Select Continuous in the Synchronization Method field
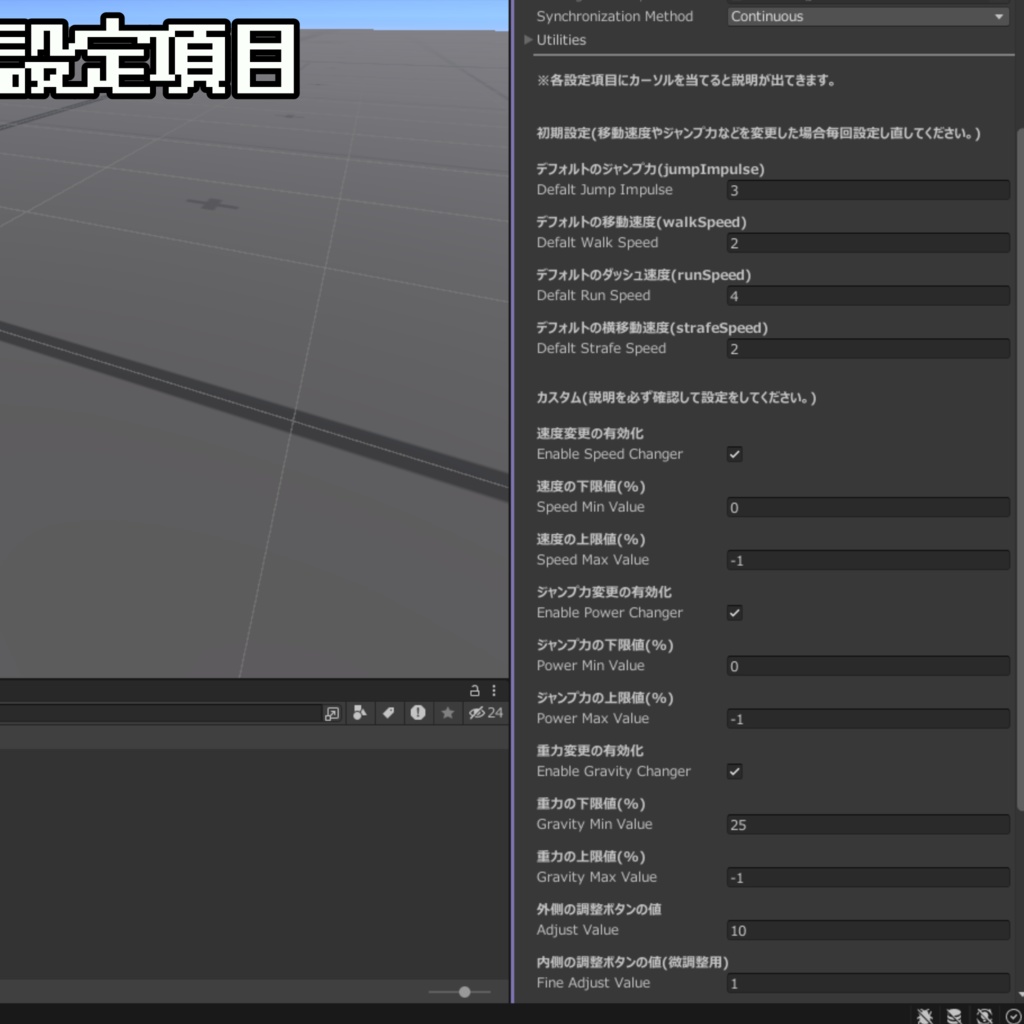Image resolution: width=1024 pixels, height=1024 pixels. 866,16
